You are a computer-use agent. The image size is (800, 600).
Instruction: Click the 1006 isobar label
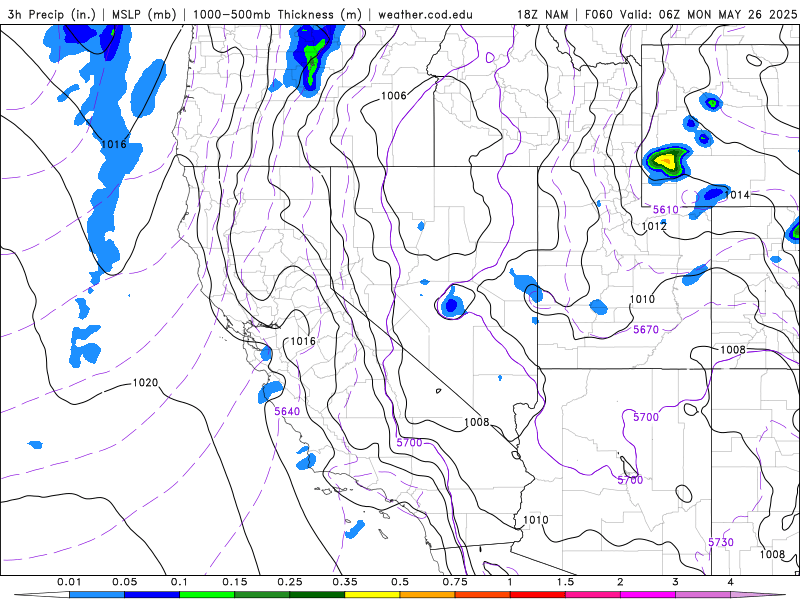coord(394,95)
